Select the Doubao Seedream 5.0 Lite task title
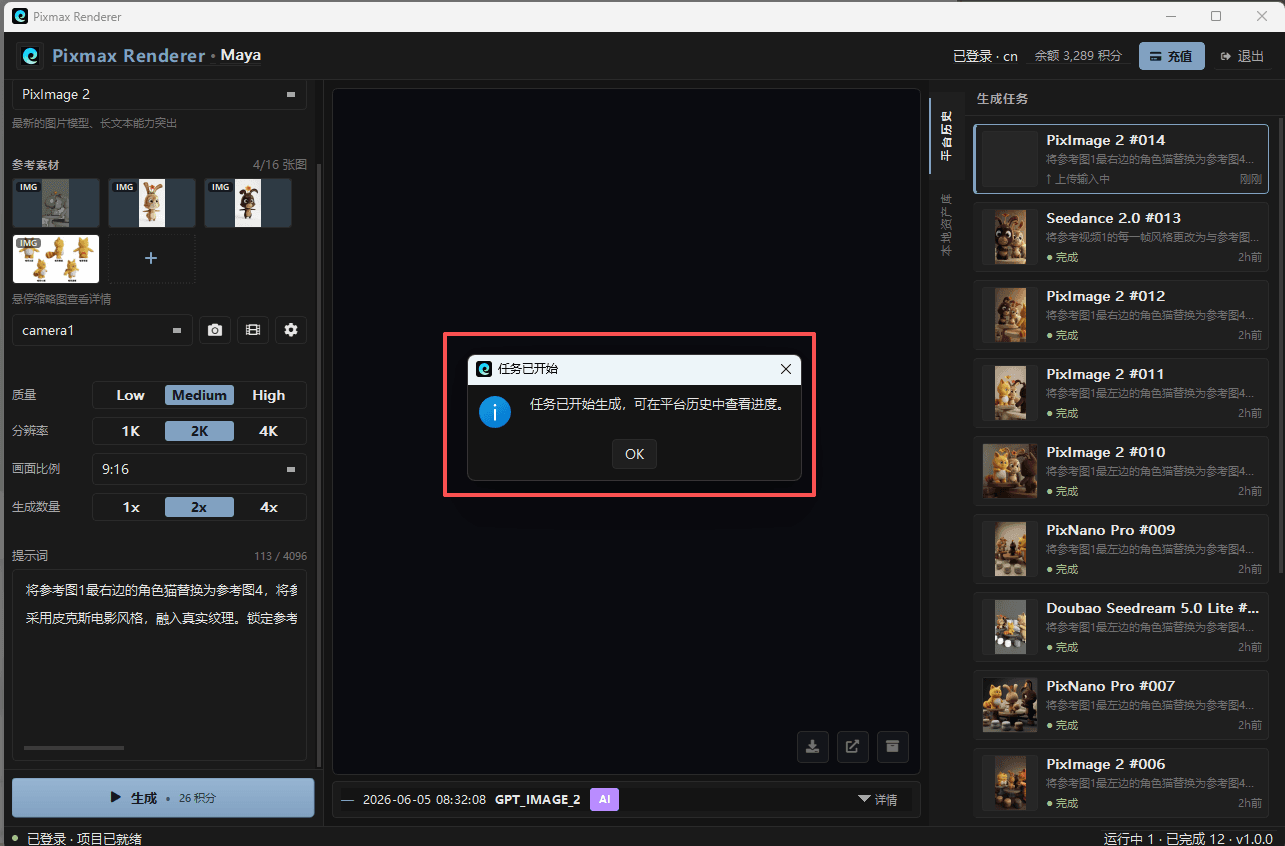Screen dimensions: 1285x846 (1152, 608)
